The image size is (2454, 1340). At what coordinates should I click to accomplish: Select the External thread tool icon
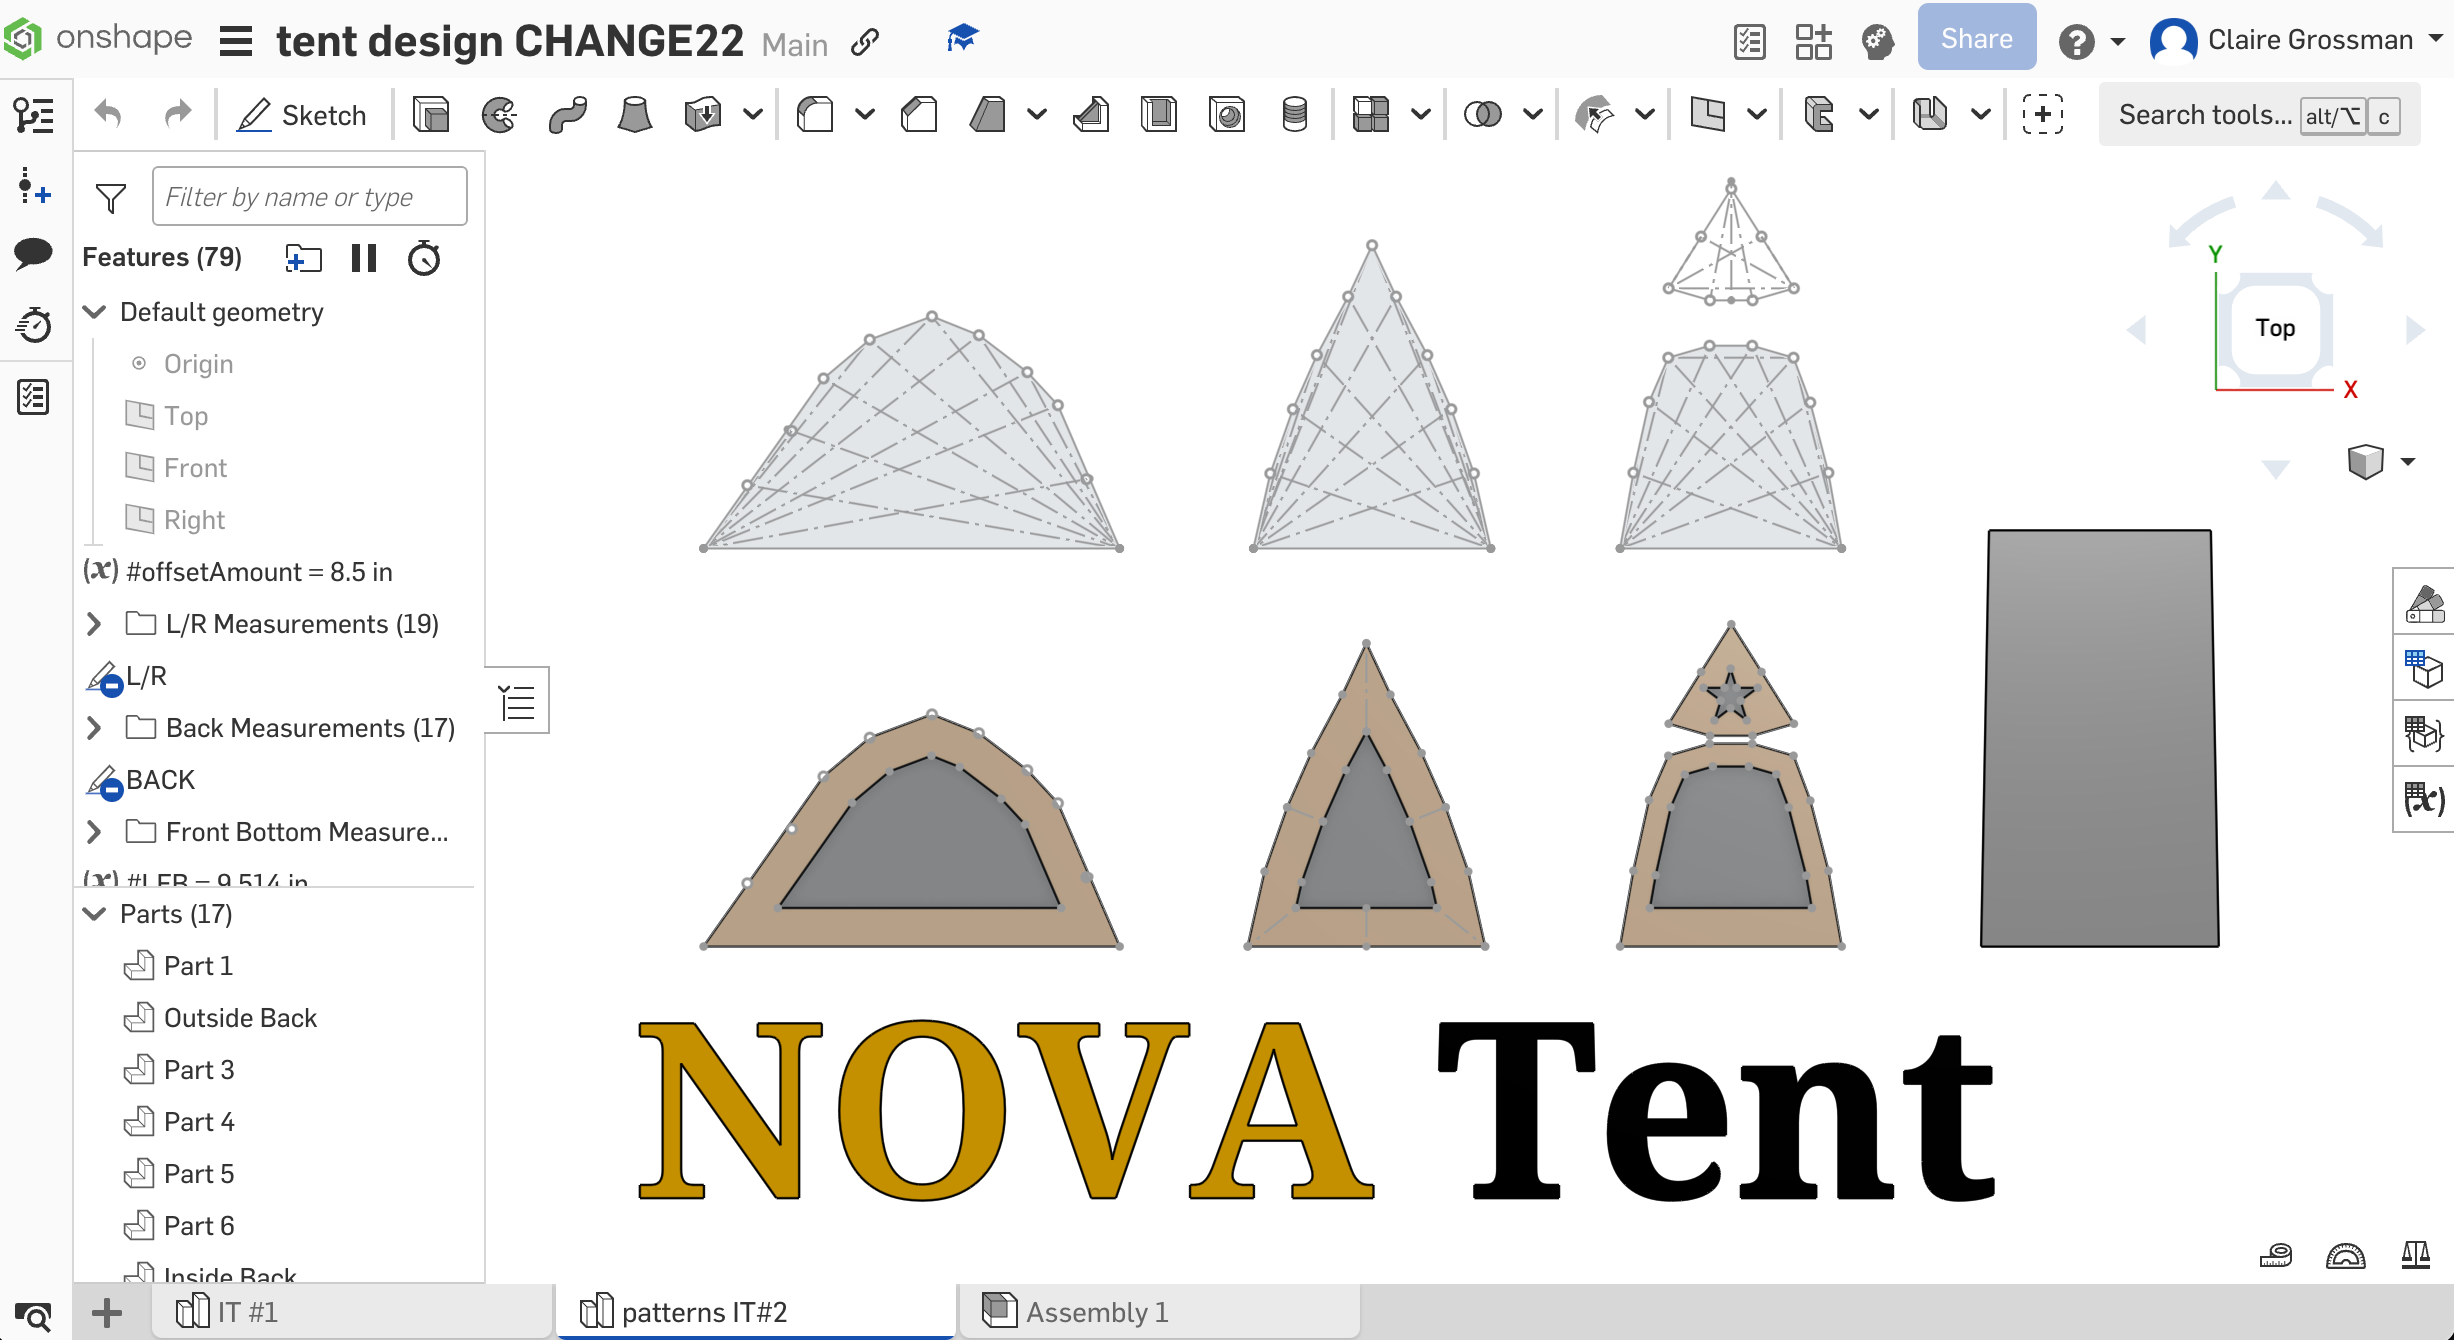tap(1295, 115)
